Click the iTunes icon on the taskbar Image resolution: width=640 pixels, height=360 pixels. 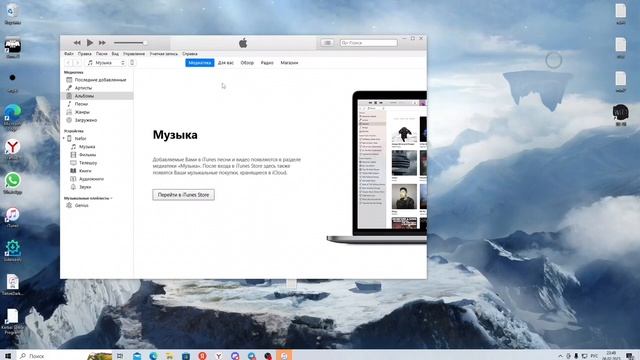click(284, 356)
